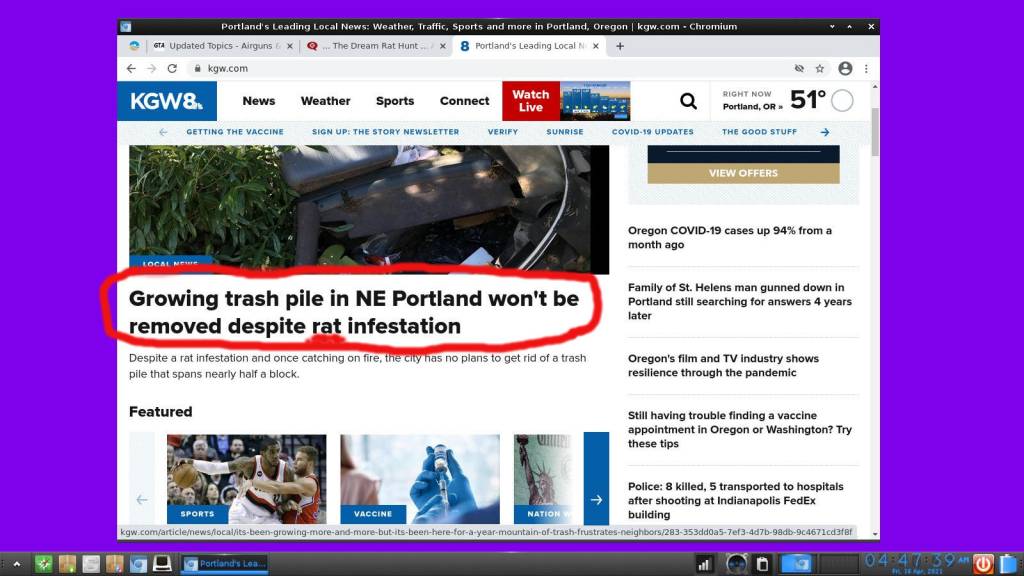Select Portland's Lea... taskbar window button

[x=225, y=564]
